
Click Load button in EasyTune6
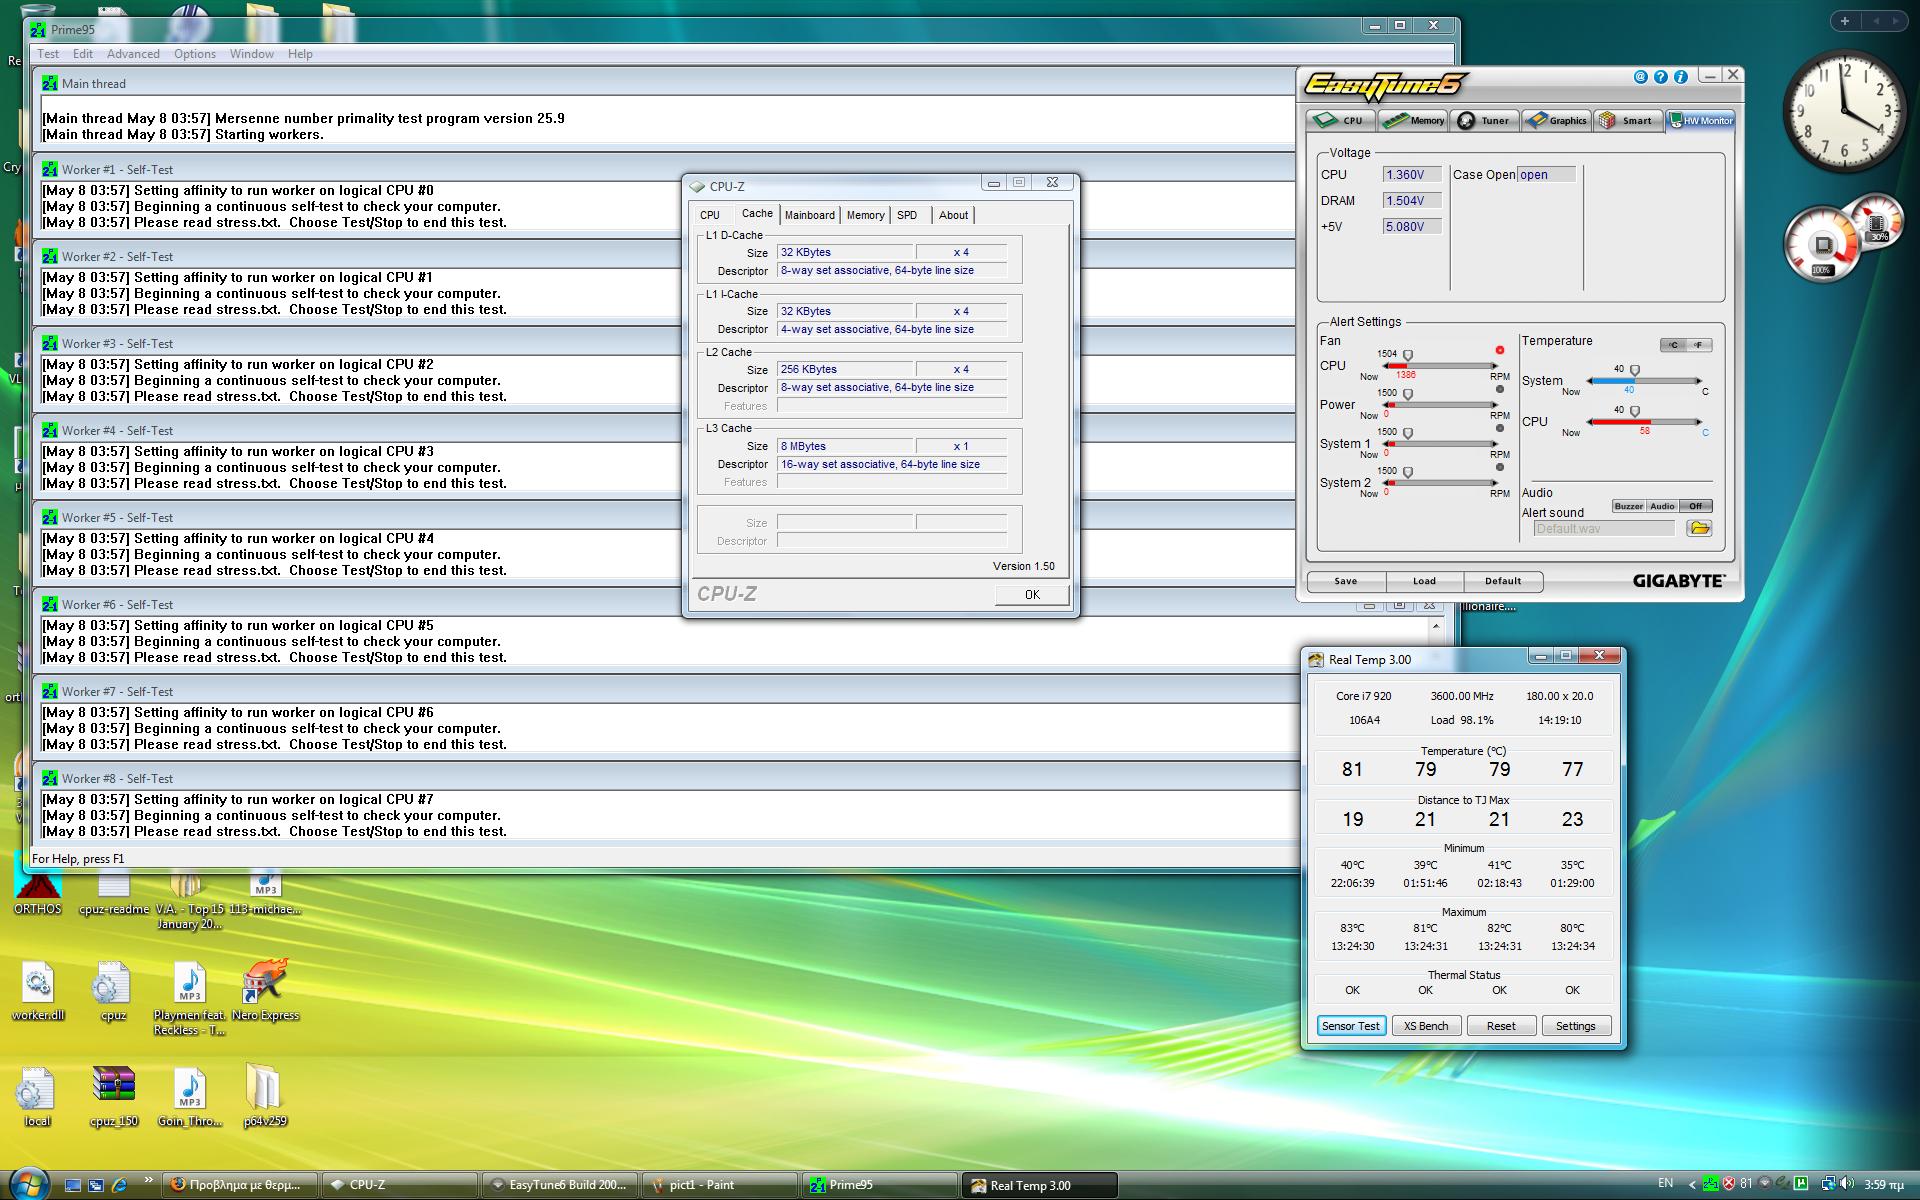click(x=1425, y=581)
